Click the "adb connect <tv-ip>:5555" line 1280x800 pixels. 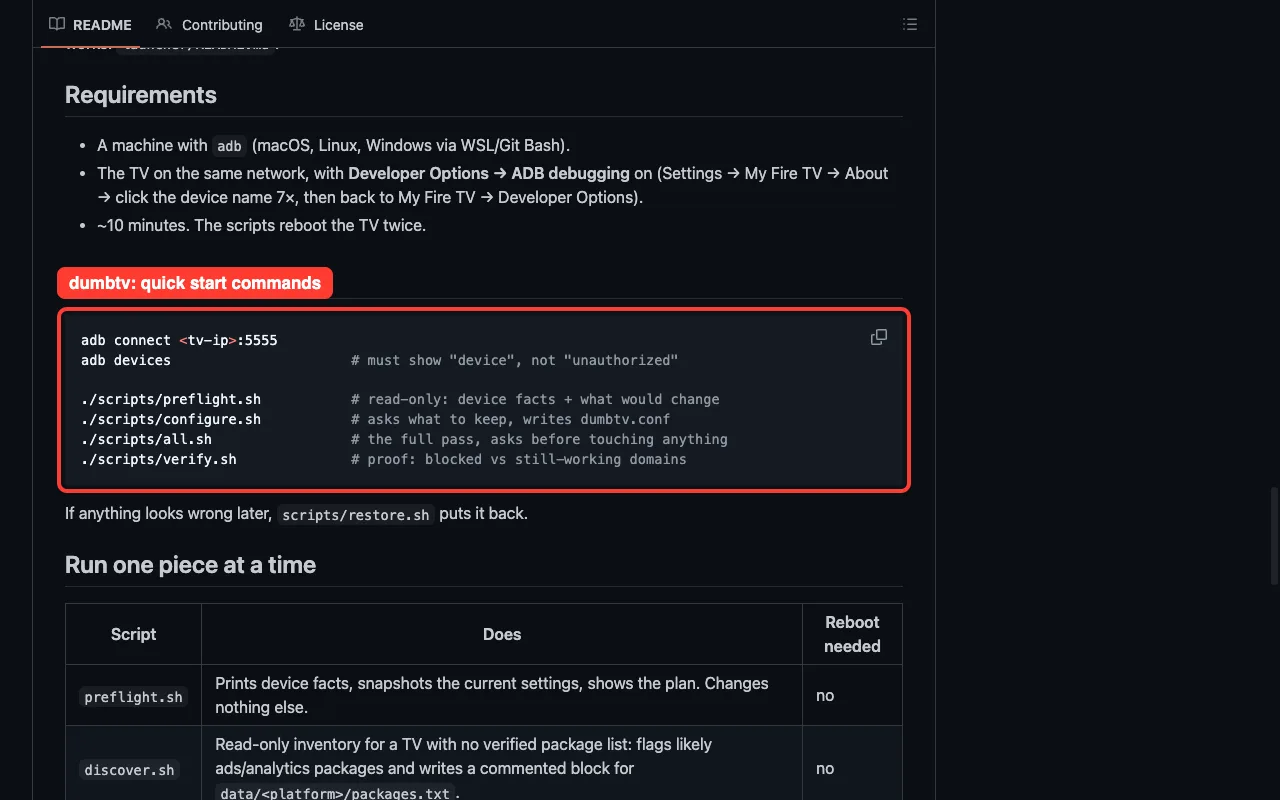point(179,340)
